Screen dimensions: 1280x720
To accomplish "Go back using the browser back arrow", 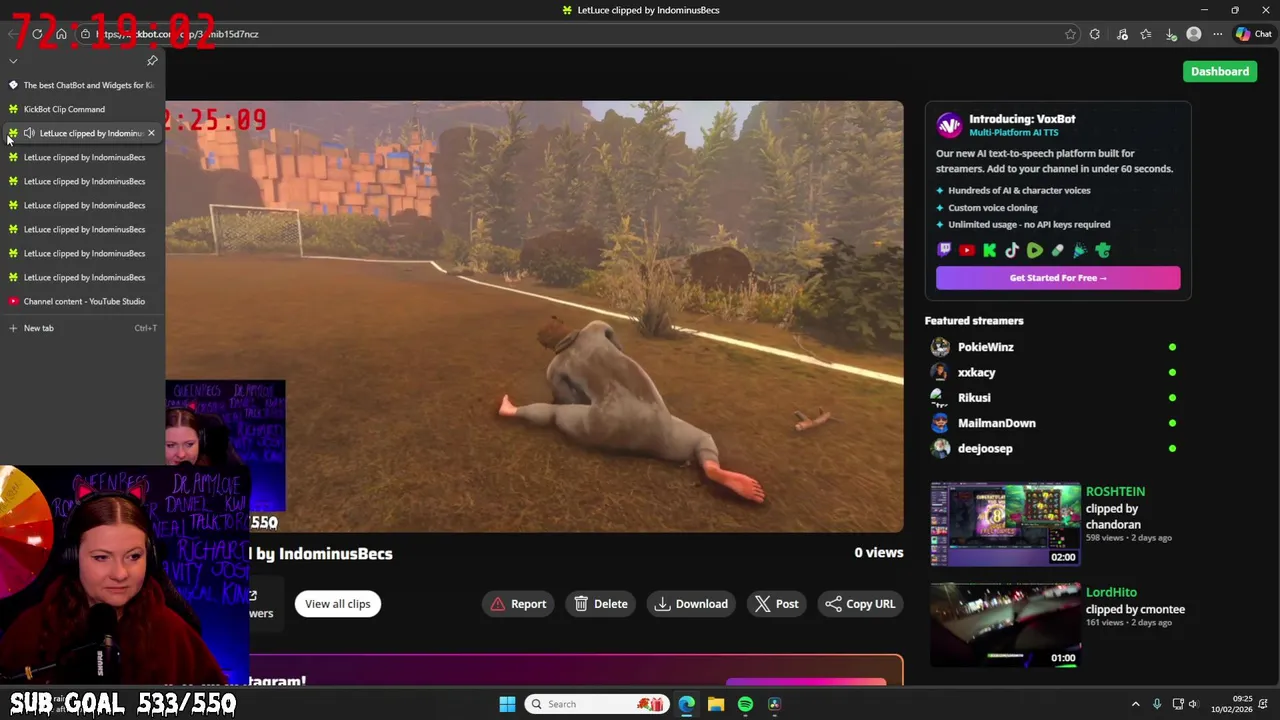I will pyautogui.click(x=12, y=34).
